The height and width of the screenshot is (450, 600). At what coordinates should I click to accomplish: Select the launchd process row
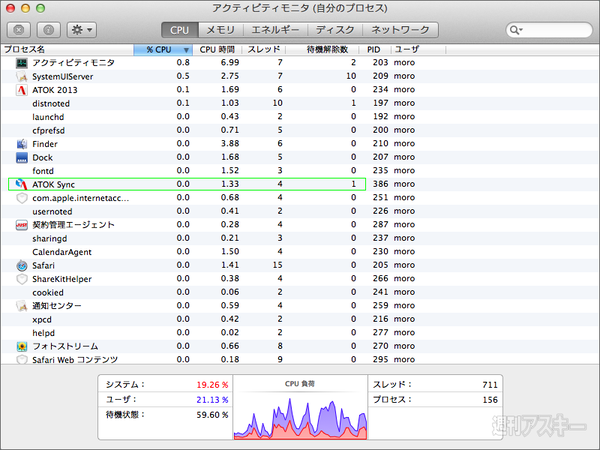coord(300,117)
